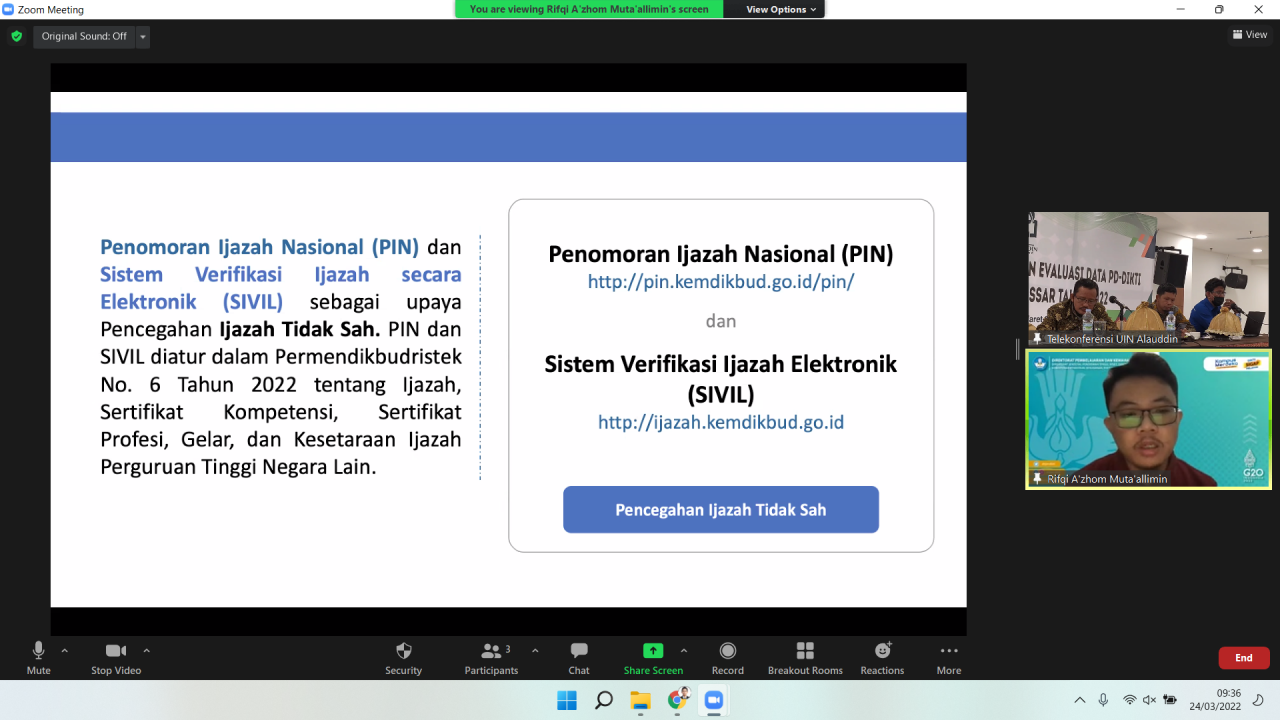Screen dimensions: 1280x720
Task: Open the Participants panel
Action: pos(491,651)
